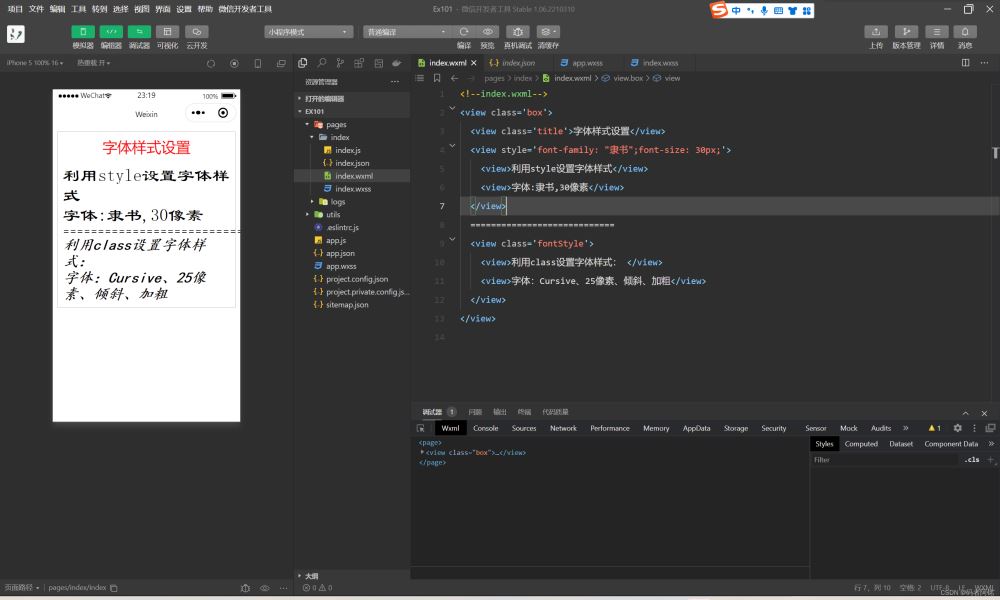1000x600 pixels.
Task: Open the 工具 menu in menu bar
Action: coord(78,8)
